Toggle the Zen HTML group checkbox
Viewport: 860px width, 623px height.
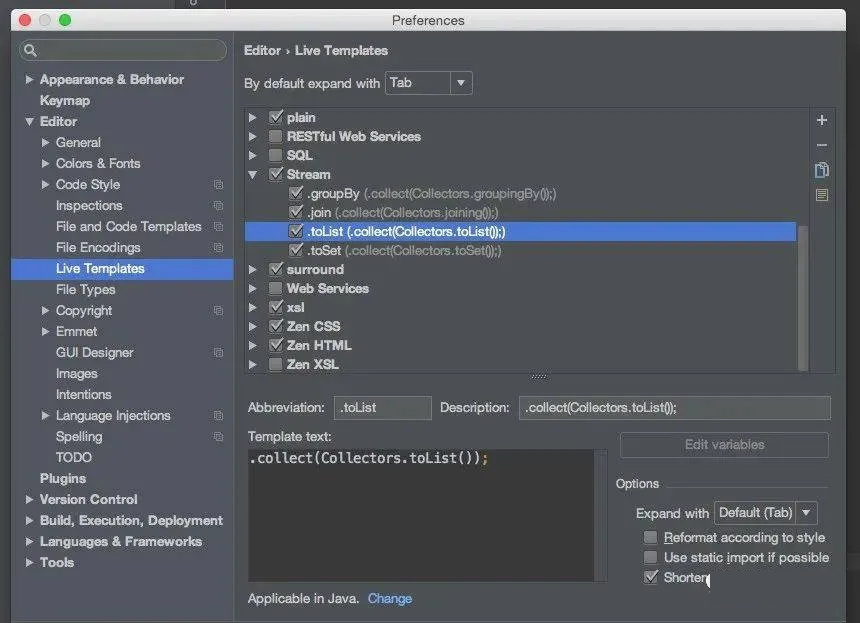click(x=276, y=345)
